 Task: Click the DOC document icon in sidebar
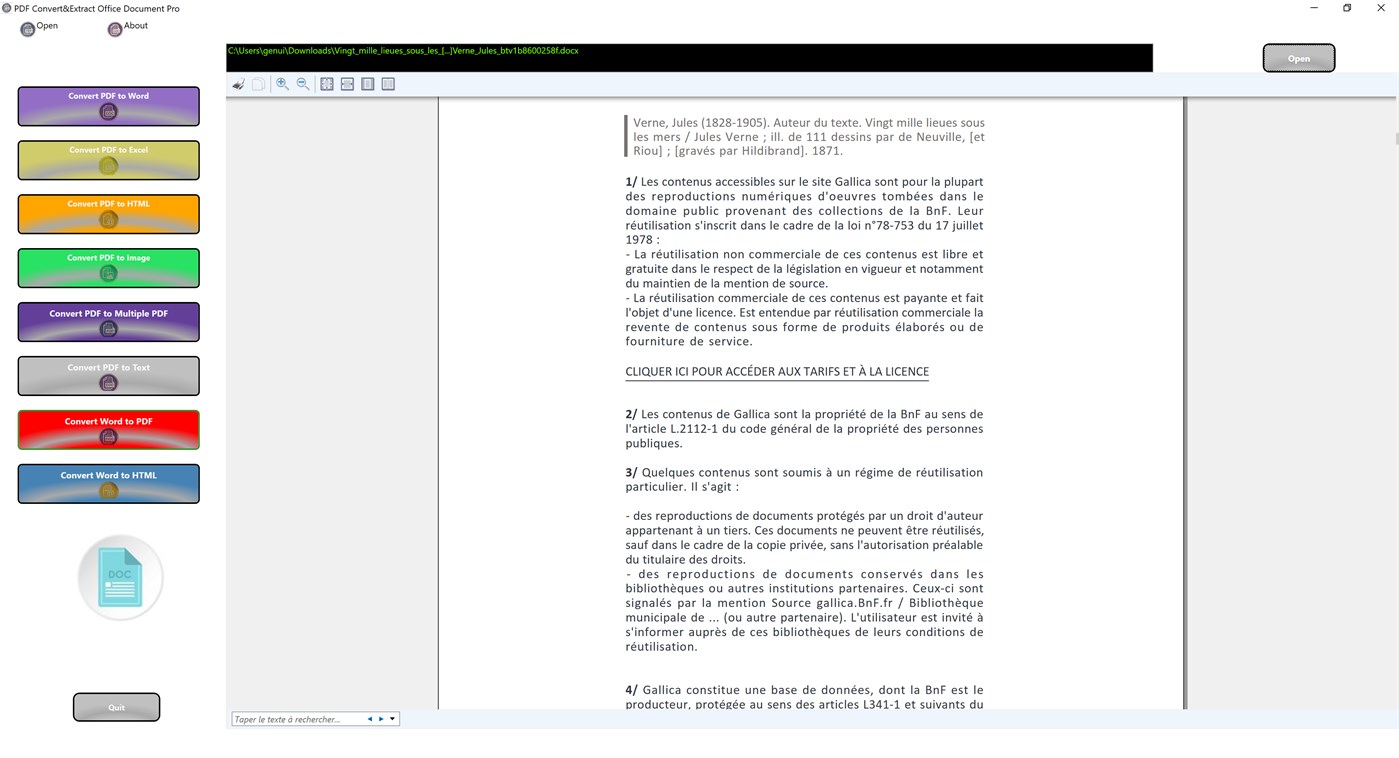coord(119,576)
